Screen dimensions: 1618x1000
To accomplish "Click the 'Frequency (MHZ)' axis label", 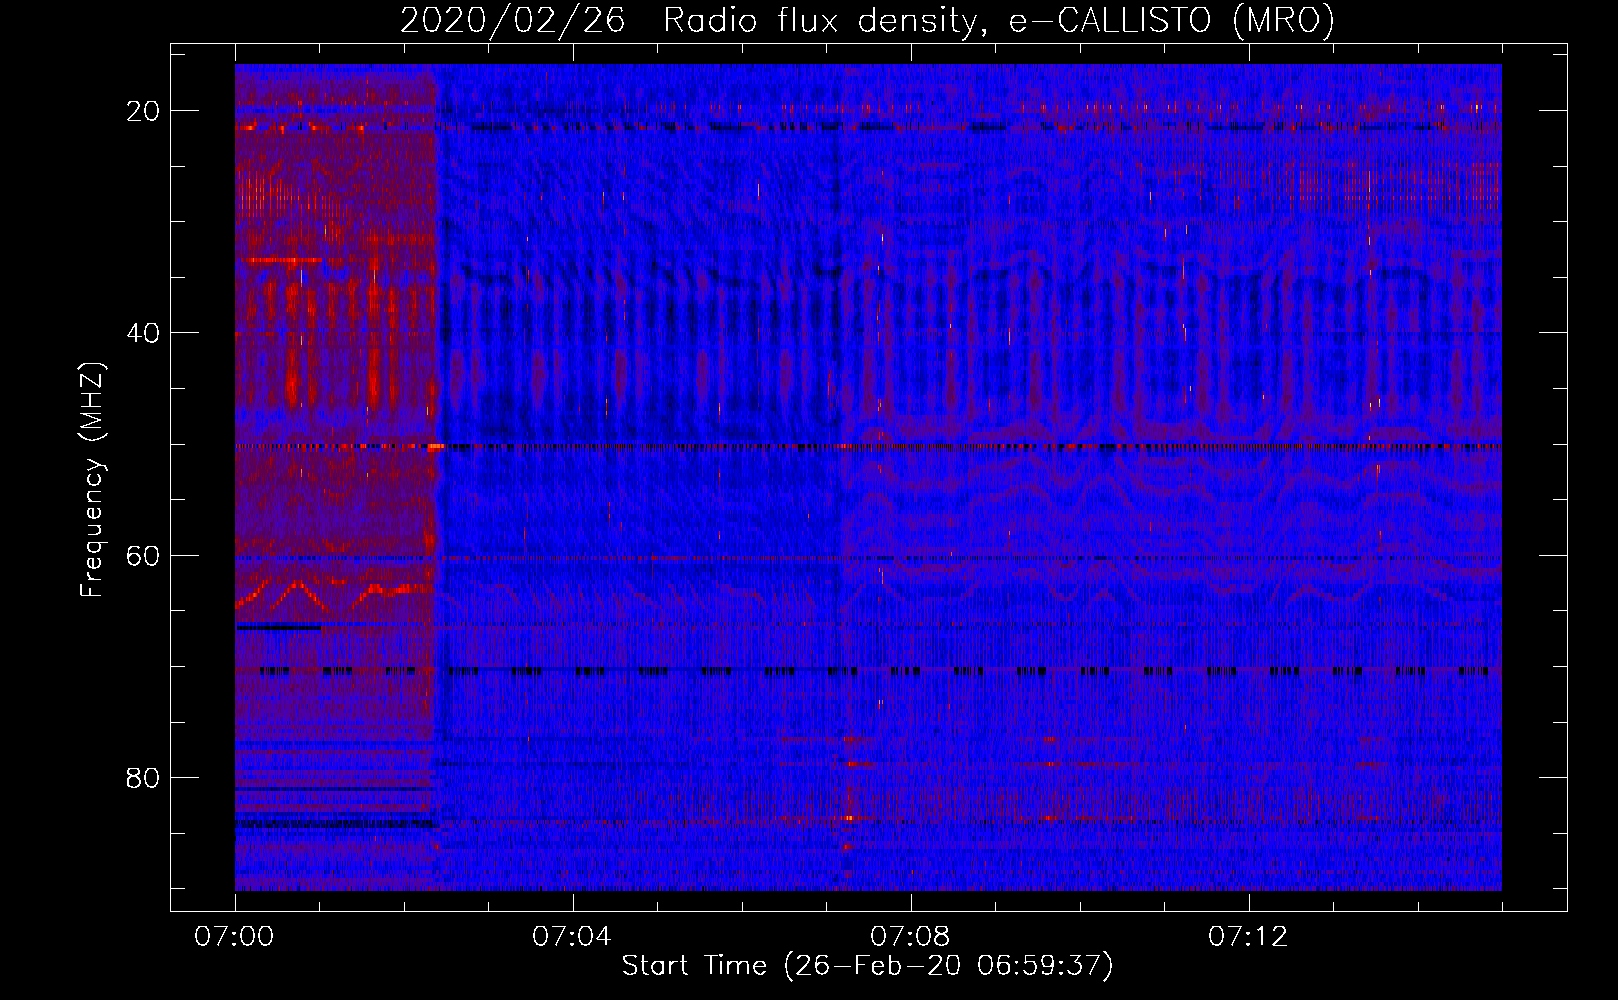I will coord(92,480).
